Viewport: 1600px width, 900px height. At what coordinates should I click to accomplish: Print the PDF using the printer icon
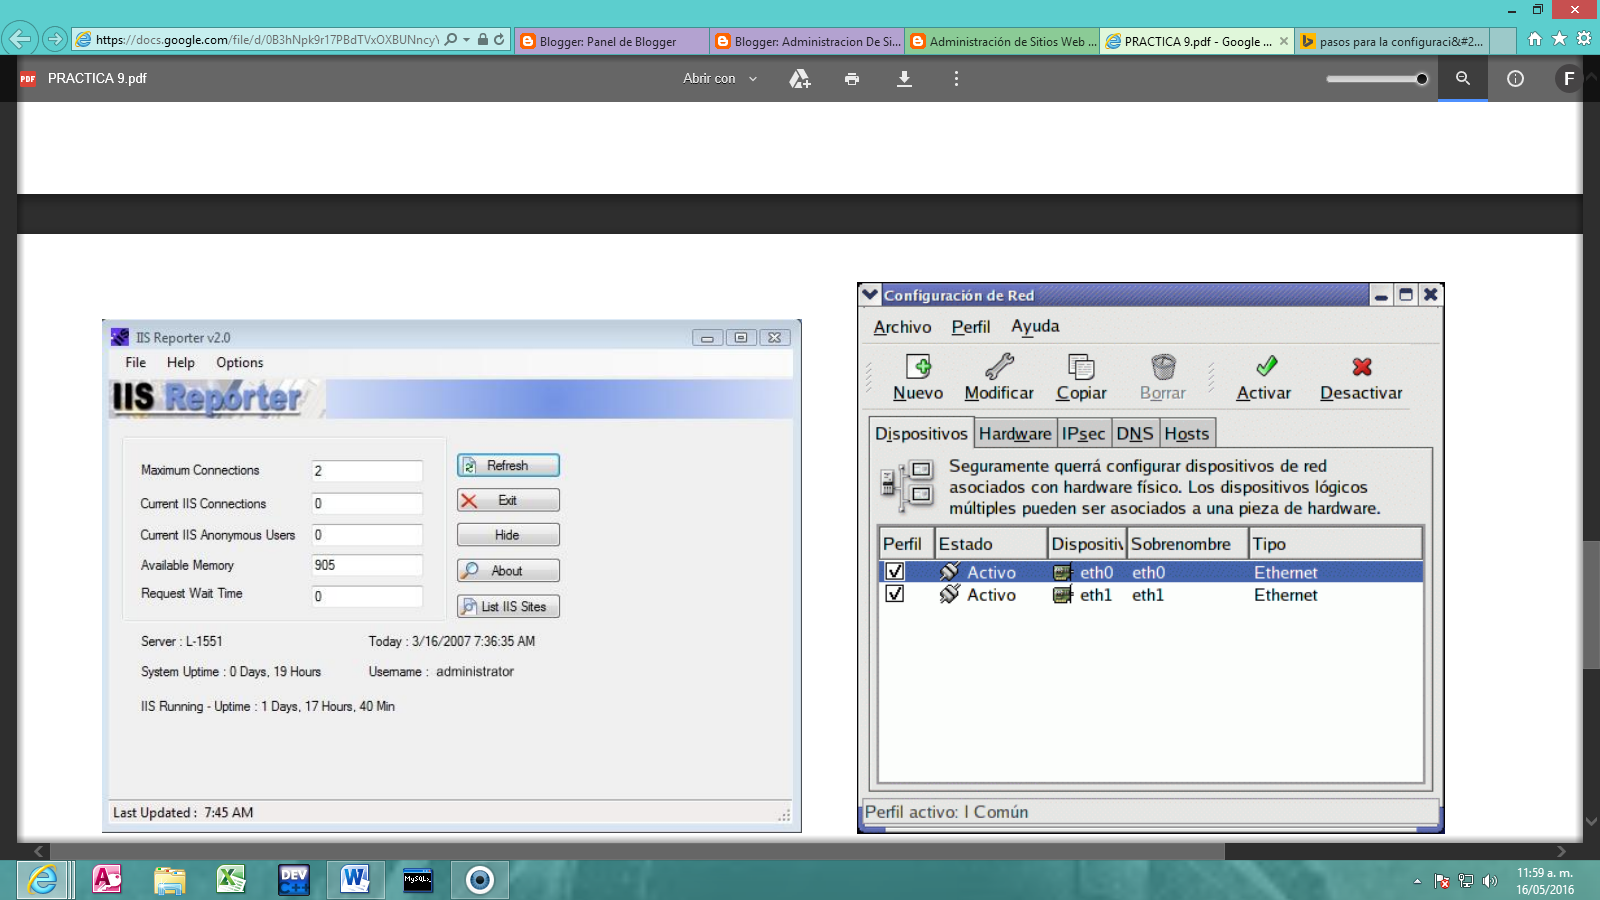point(852,78)
